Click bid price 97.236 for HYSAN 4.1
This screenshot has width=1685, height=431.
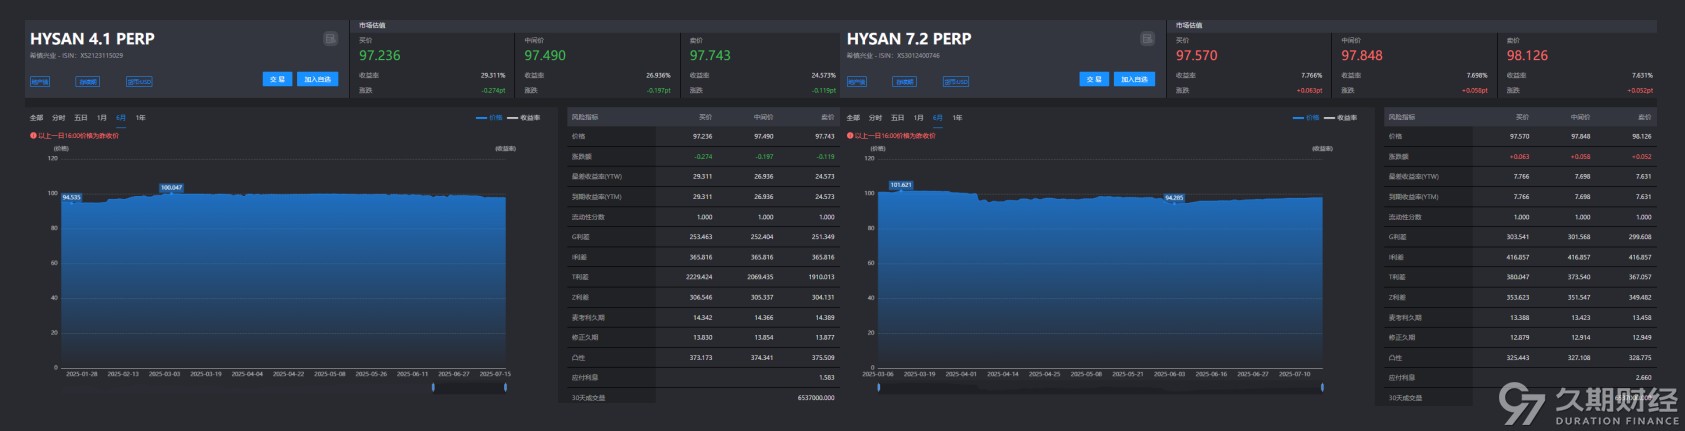(x=380, y=56)
